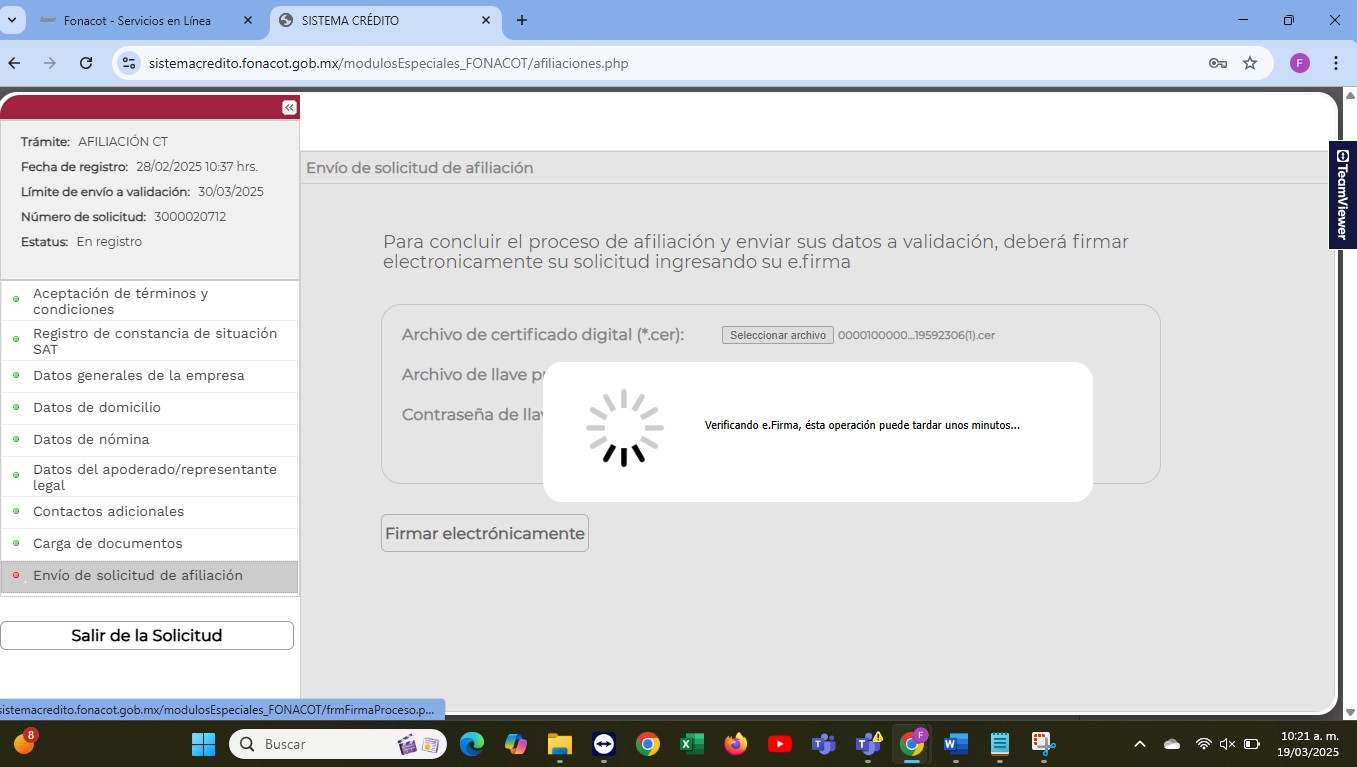Launch Excel from the taskbar
The image size is (1357, 767).
click(691, 744)
